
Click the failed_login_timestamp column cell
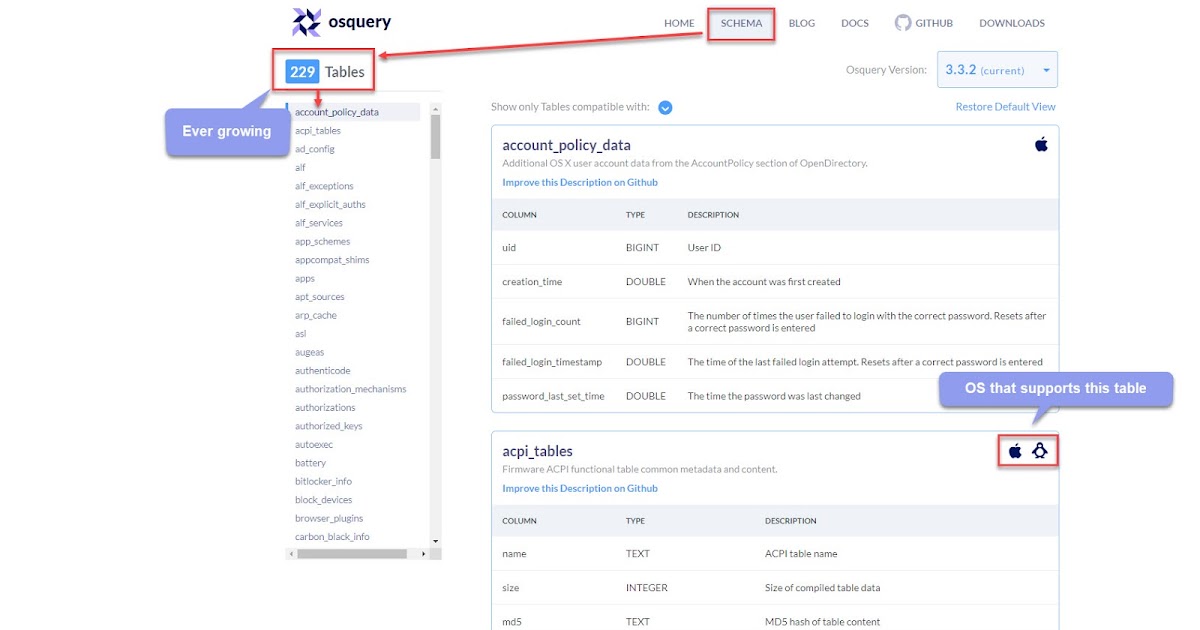pos(552,362)
